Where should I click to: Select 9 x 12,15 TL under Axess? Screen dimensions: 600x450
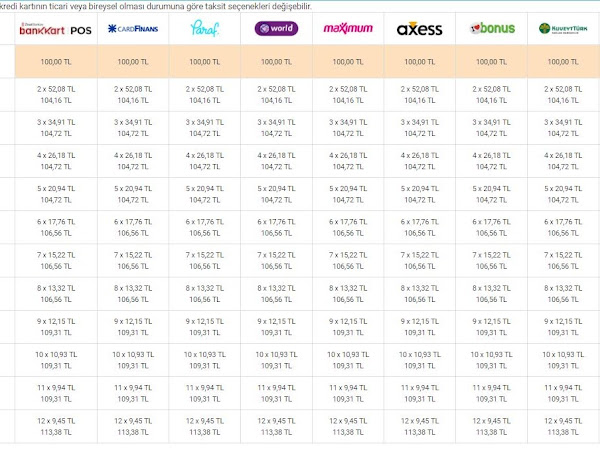419,321
